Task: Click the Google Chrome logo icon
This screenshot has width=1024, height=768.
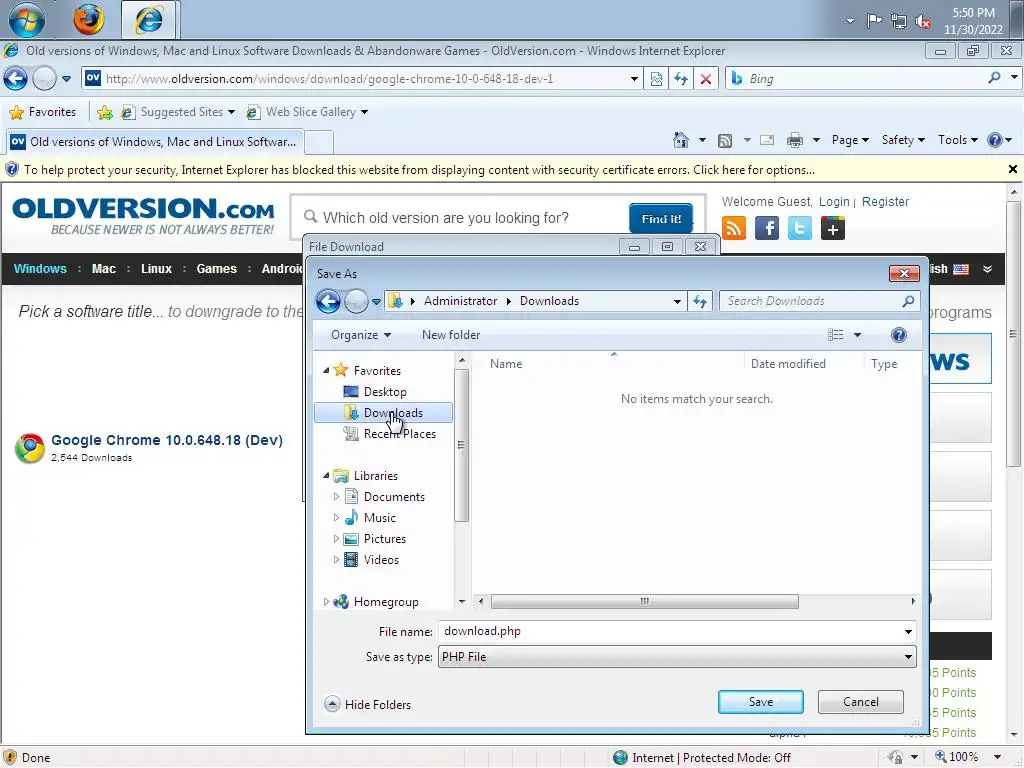Action: click(x=30, y=448)
